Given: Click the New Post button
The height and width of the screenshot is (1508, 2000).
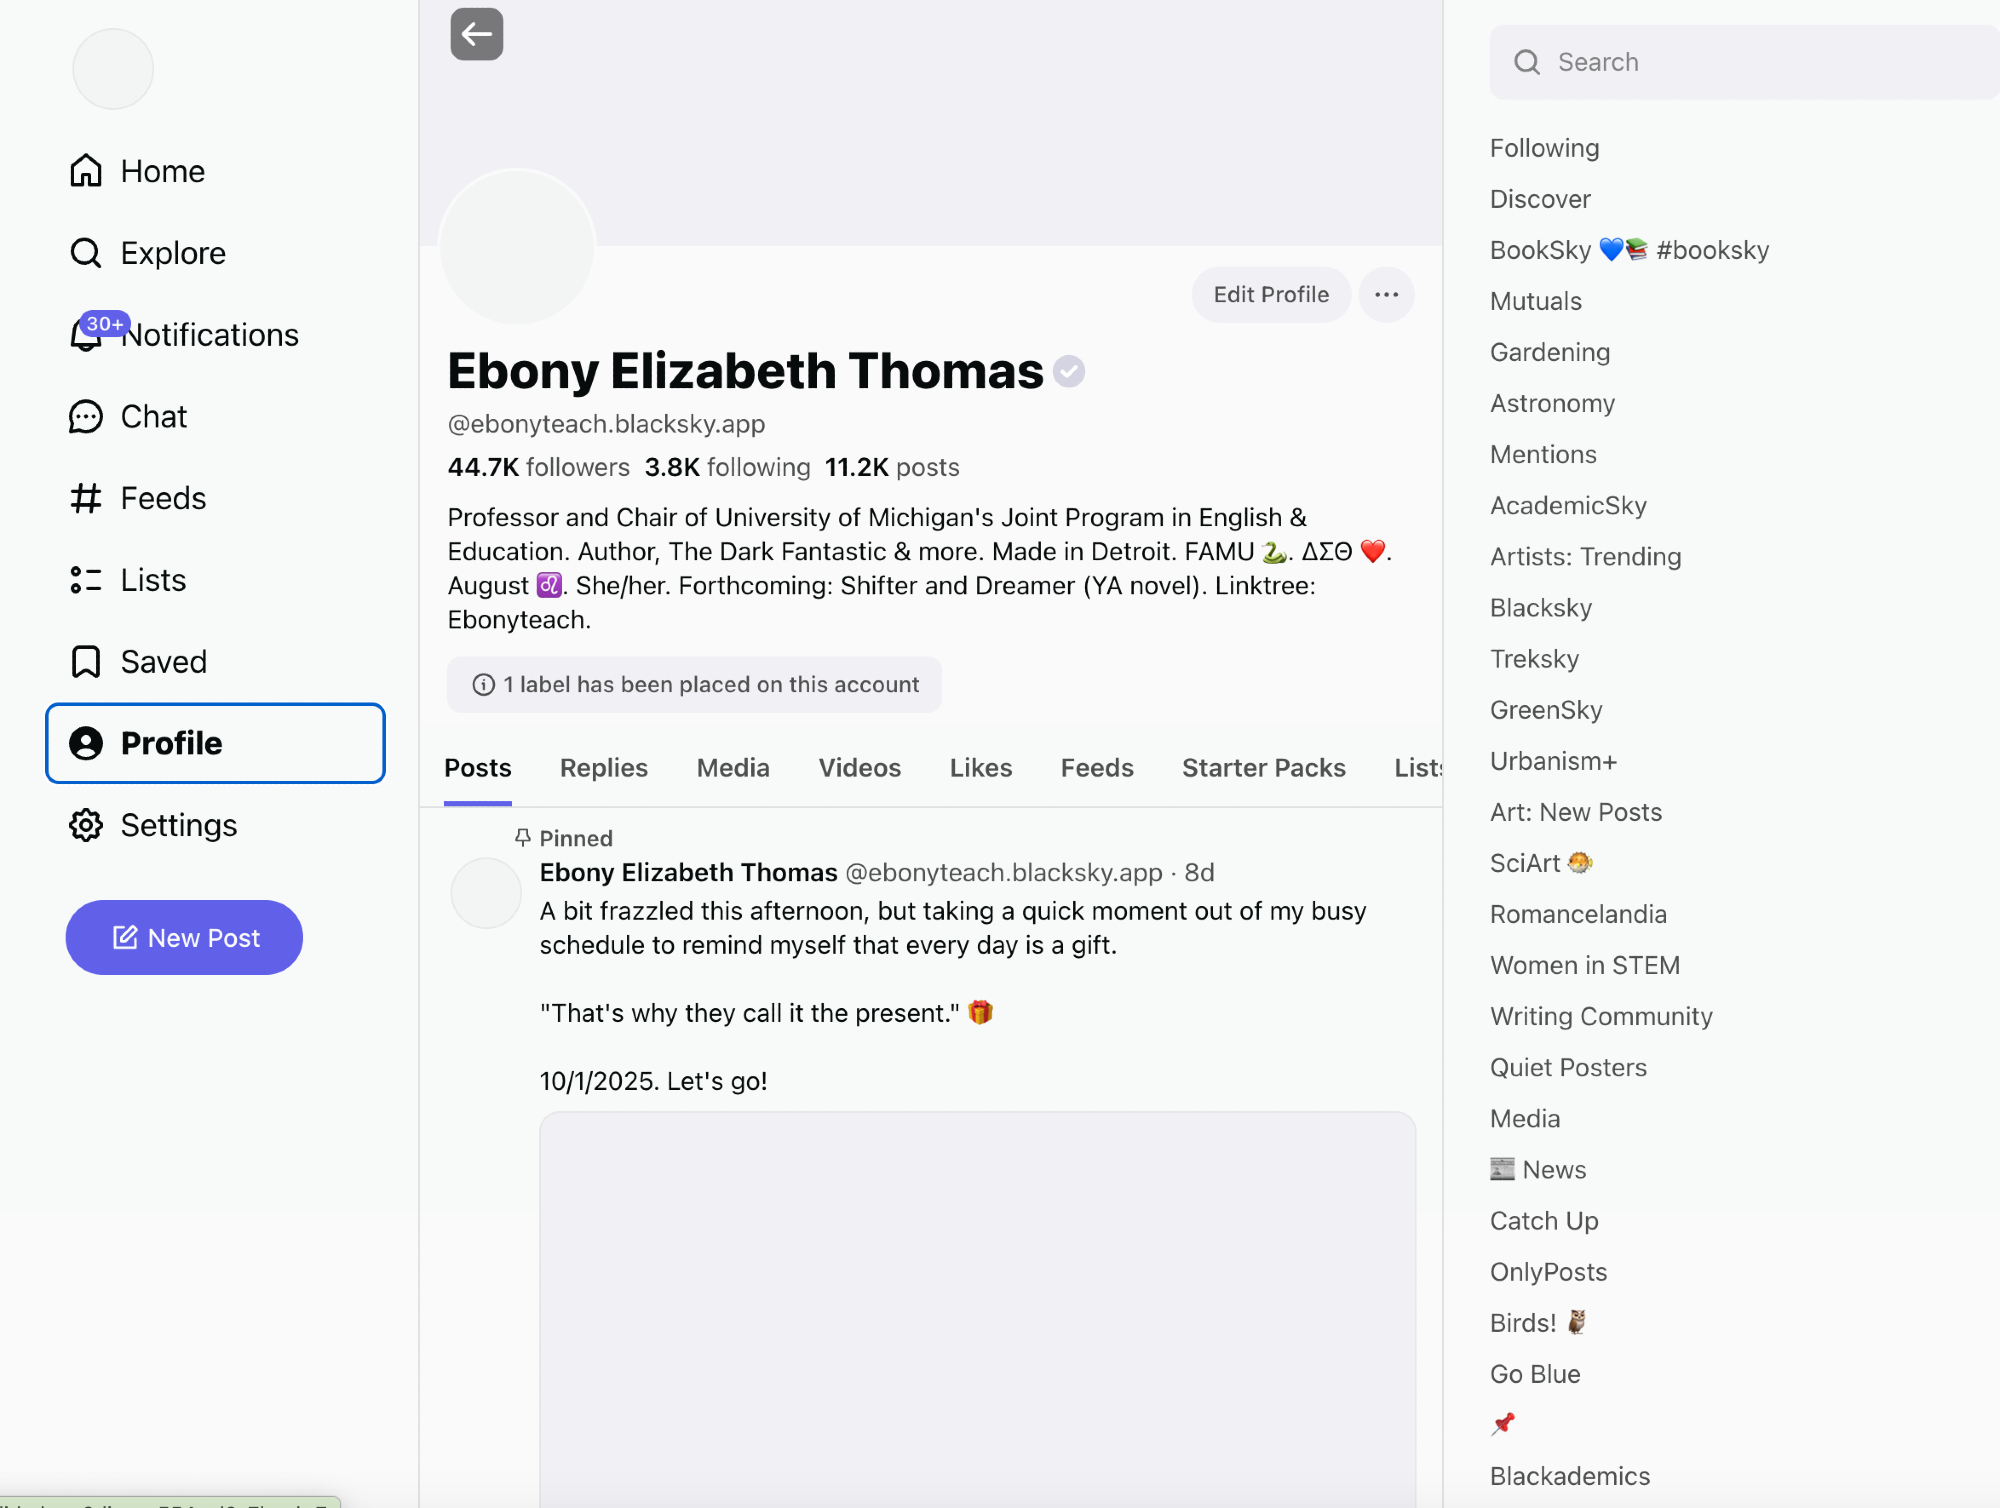Looking at the screenshot, I should (x=184, y=938).
